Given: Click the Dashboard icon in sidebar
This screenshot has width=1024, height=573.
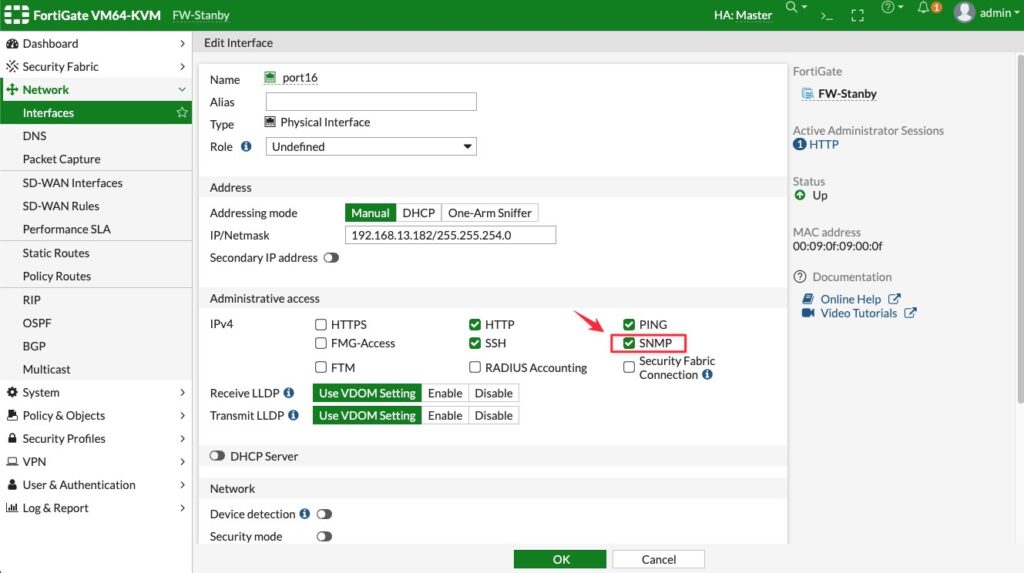Looking at the screenshot, I should [x=12, y=44].
